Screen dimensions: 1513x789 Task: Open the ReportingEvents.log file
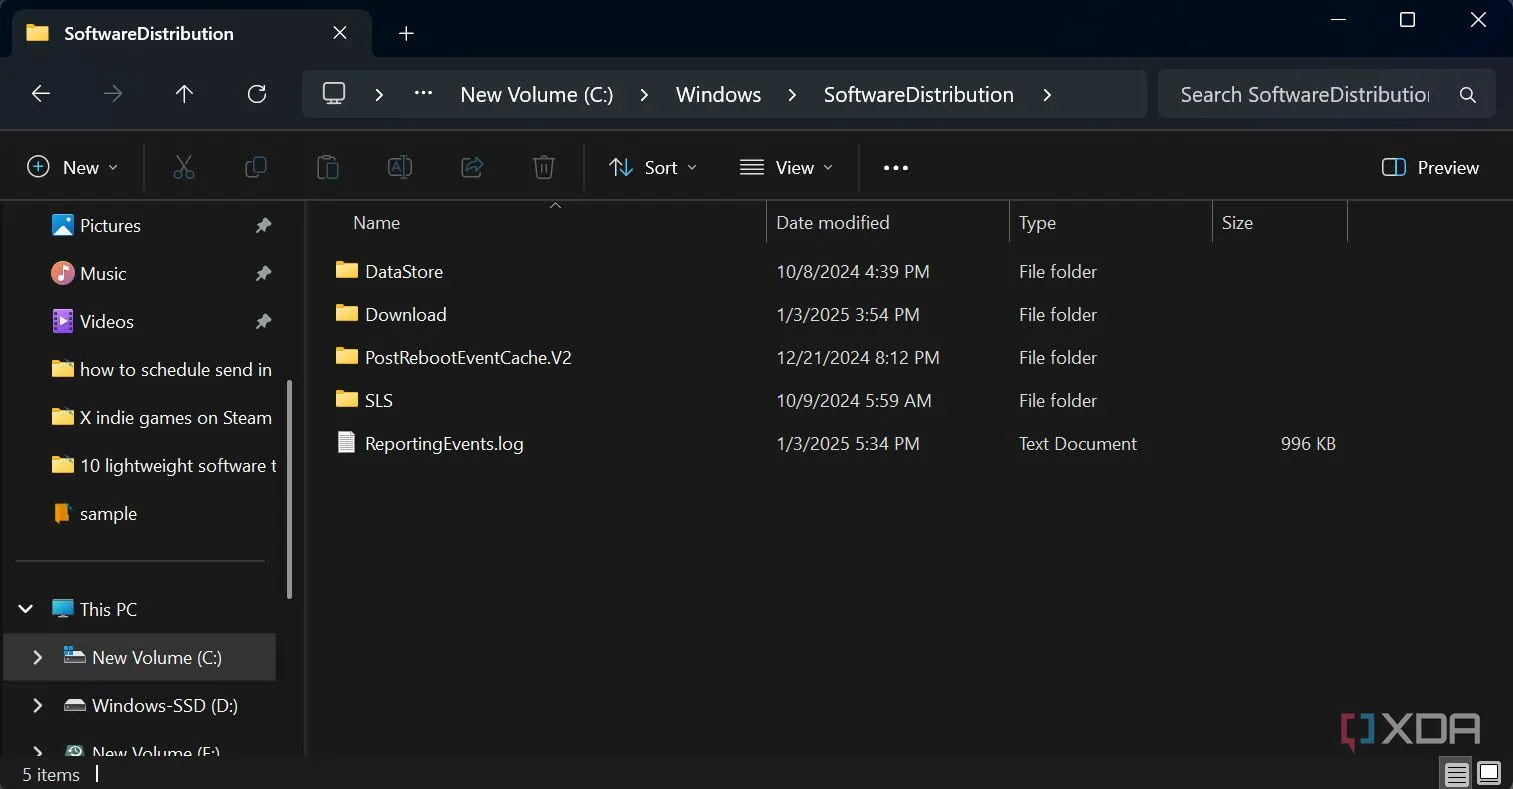coord(443,443)
